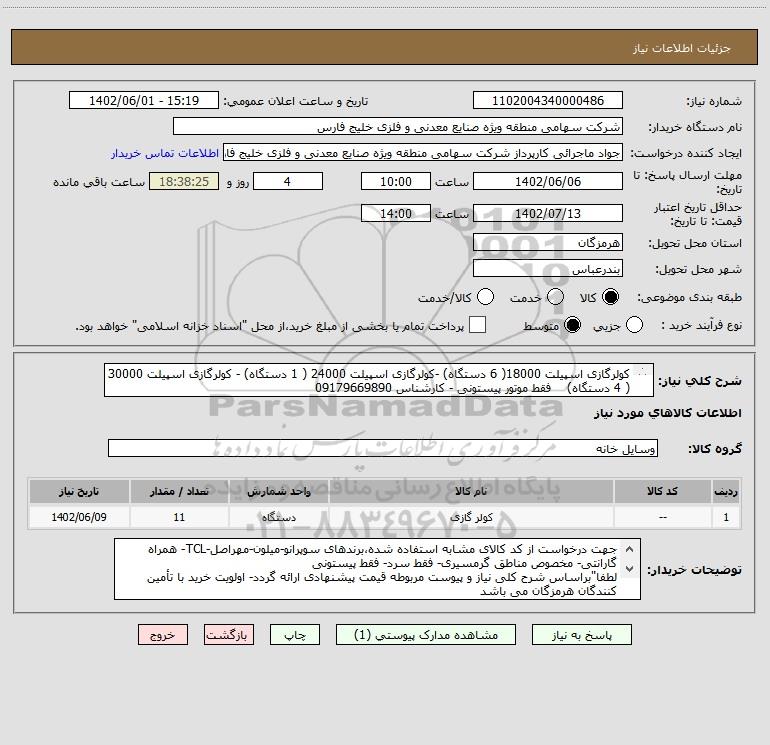This screenshot has height=745, width=770.
Task: Toggle the اسناد خزانه اسلامی payment checkbox
Action: coord(477,325)
